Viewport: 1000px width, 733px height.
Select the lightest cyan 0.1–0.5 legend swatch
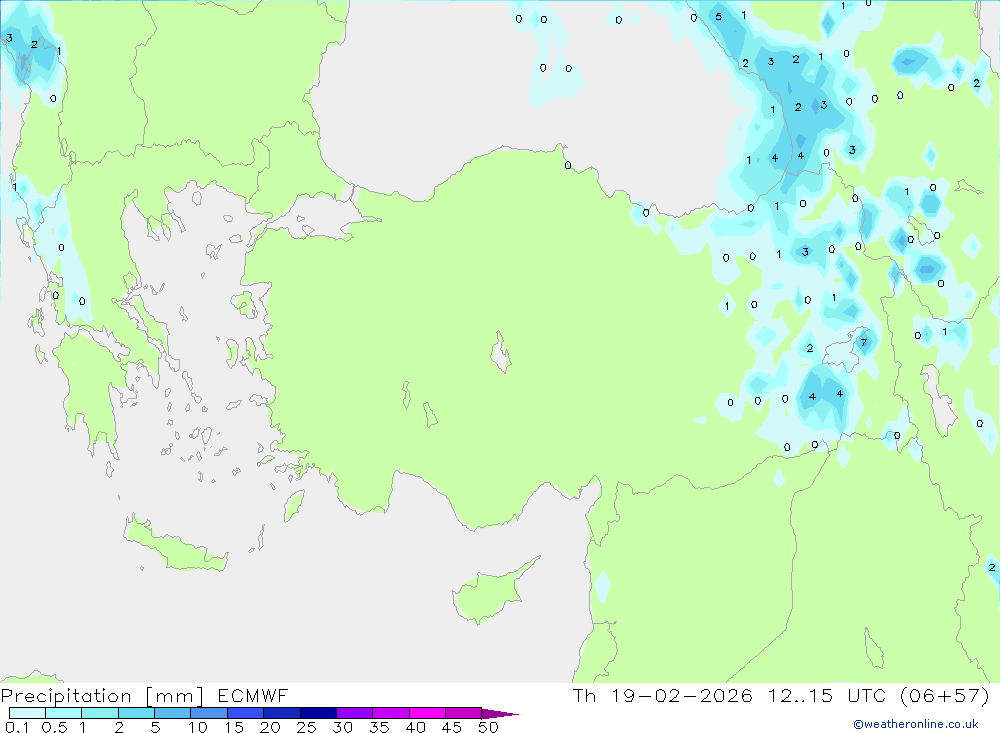click(27, 713)
